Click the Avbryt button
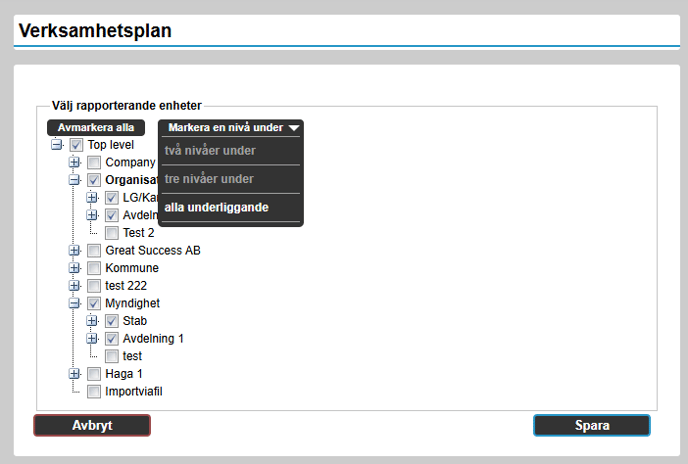The height and width of the screenshot is (464, 688). (x=92, y=425)
